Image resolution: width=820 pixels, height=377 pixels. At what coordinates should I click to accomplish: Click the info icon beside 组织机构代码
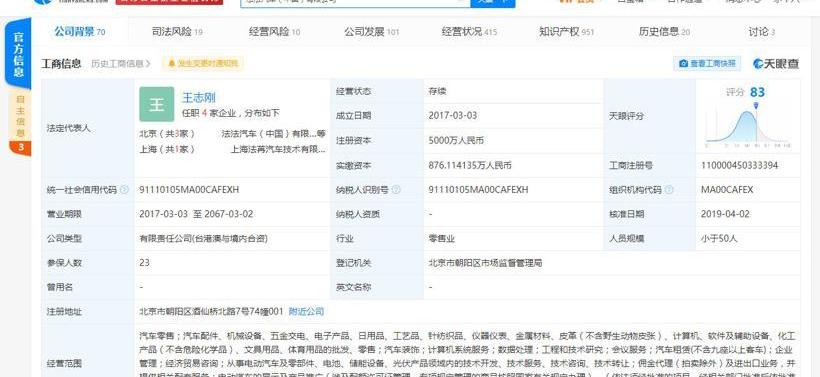tap(669, 190)
